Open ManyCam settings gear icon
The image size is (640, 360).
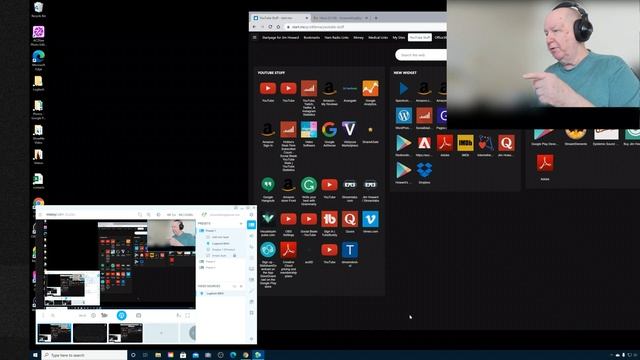251,215
